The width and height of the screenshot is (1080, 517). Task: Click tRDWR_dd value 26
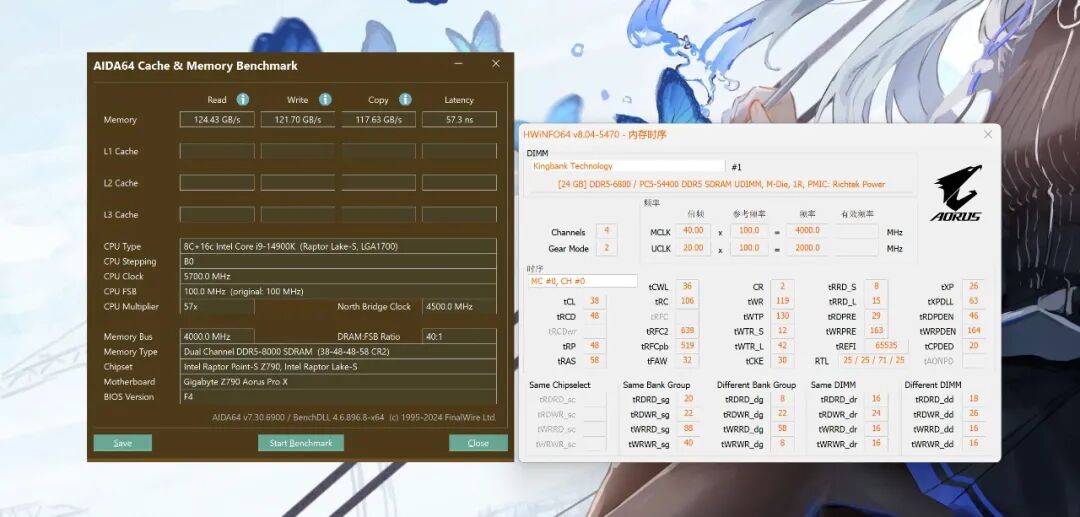click(973, 414)
